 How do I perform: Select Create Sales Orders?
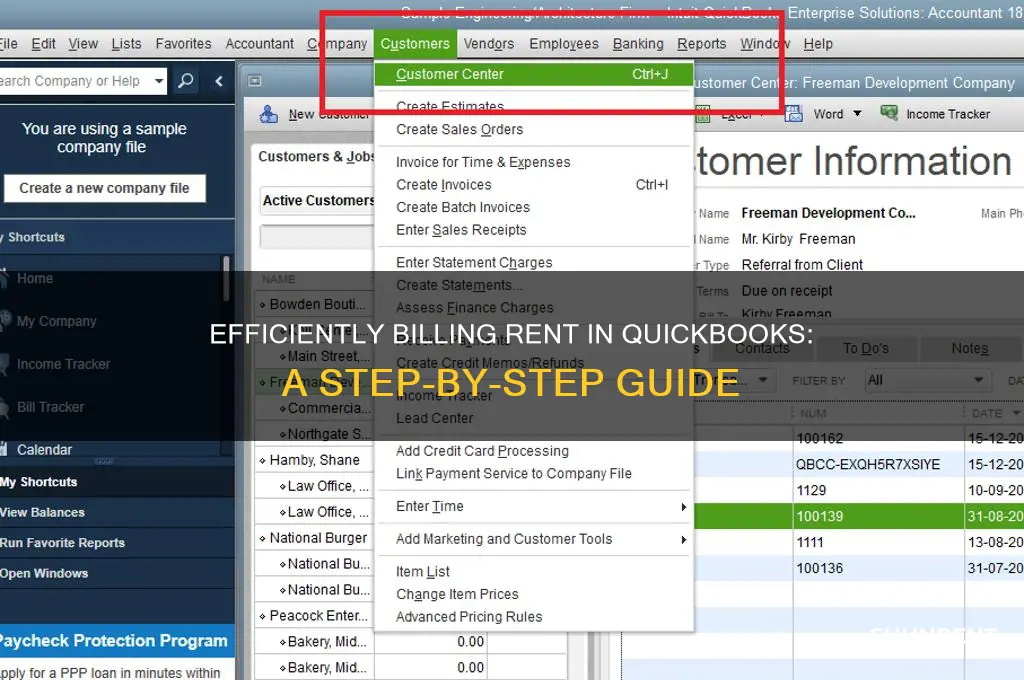tap(459, 129)
